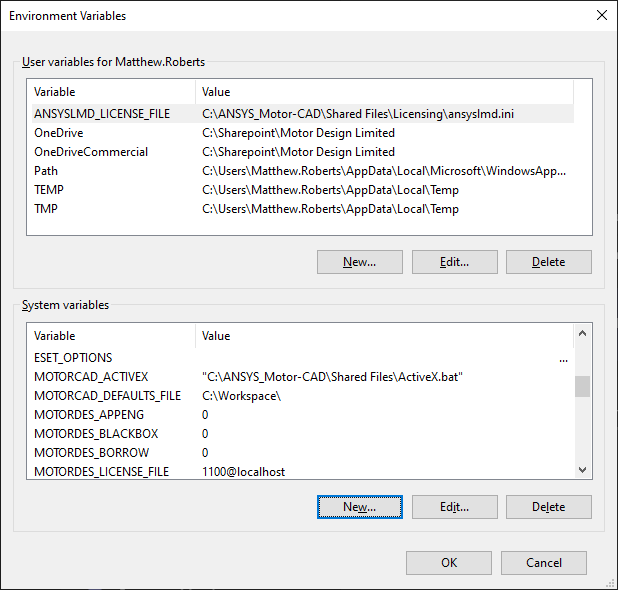Viewport: 618px width, 590px height.
Task: Click Delete button under User variables
Action: click(x=549, y=262)
